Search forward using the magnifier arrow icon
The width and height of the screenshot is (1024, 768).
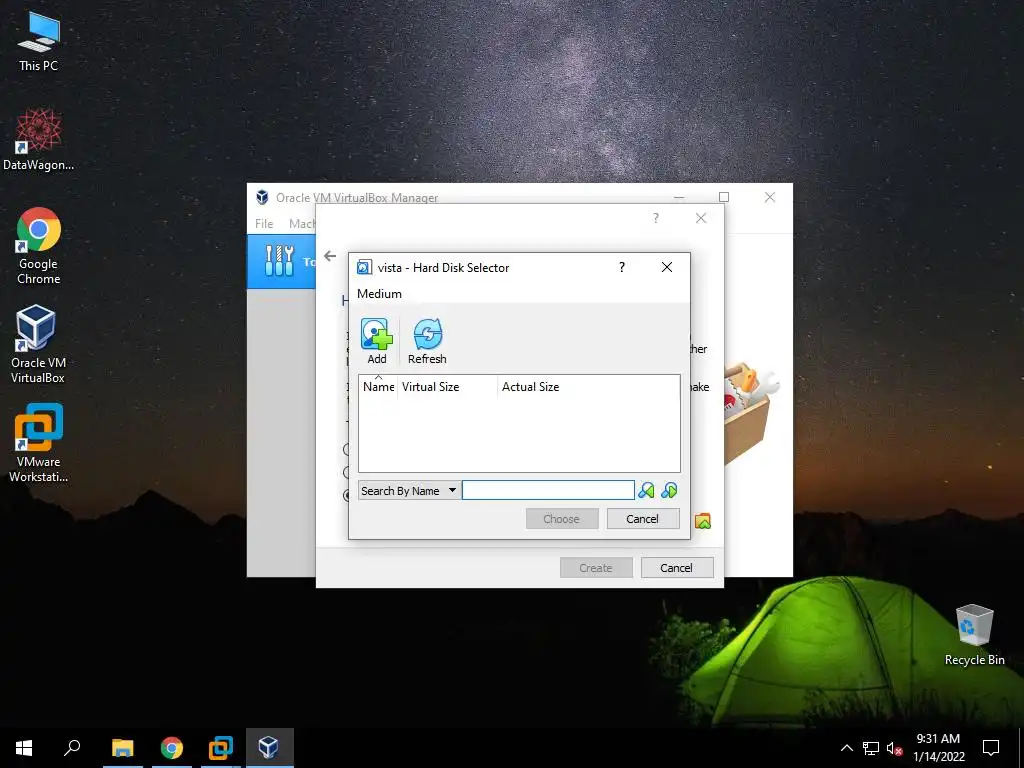tap(646, 490)
